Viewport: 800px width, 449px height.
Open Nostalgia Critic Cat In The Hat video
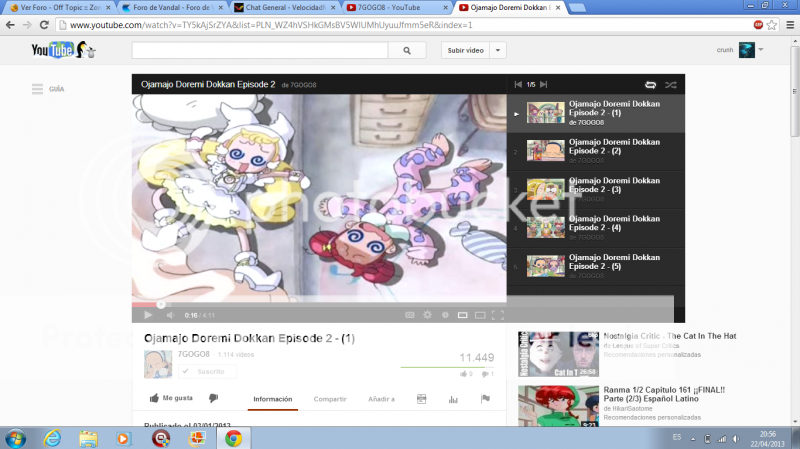point(669,336)
